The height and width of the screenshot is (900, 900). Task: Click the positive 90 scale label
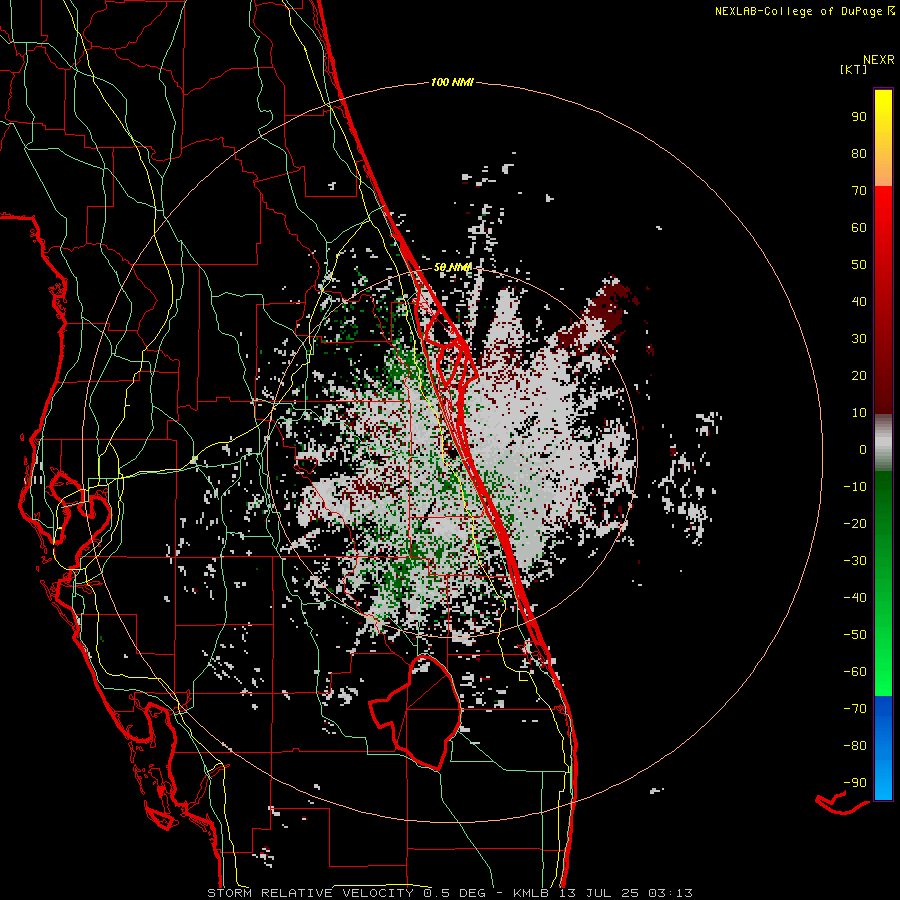coord(859,117)
